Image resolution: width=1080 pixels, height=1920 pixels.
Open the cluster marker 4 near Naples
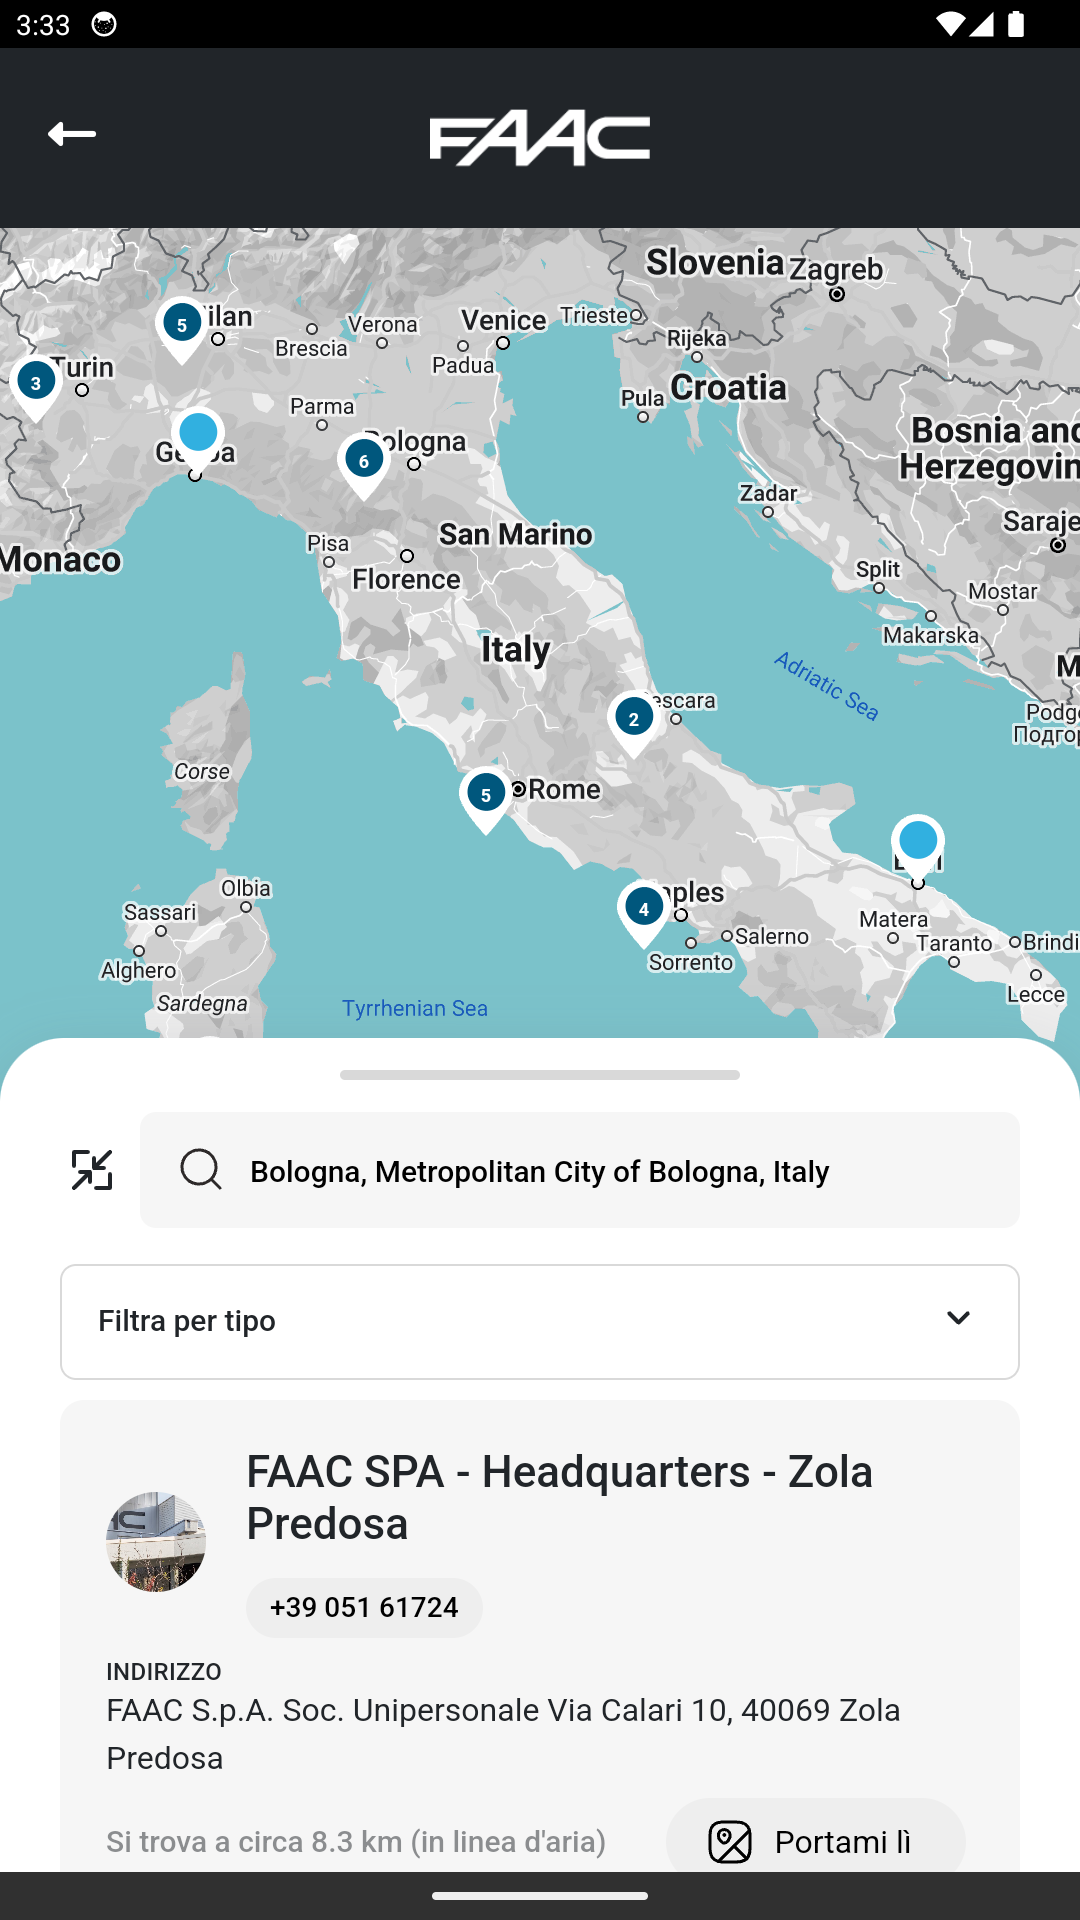644,910
